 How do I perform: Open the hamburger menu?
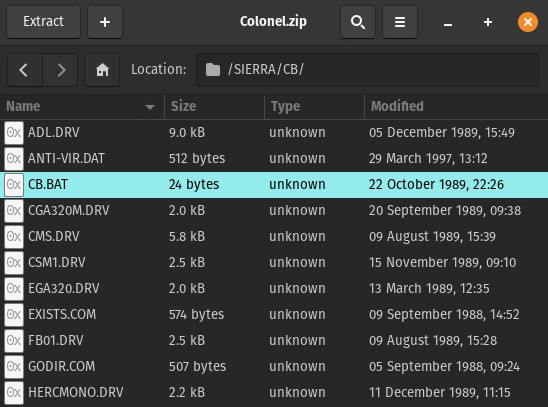[x=400, y=22]
